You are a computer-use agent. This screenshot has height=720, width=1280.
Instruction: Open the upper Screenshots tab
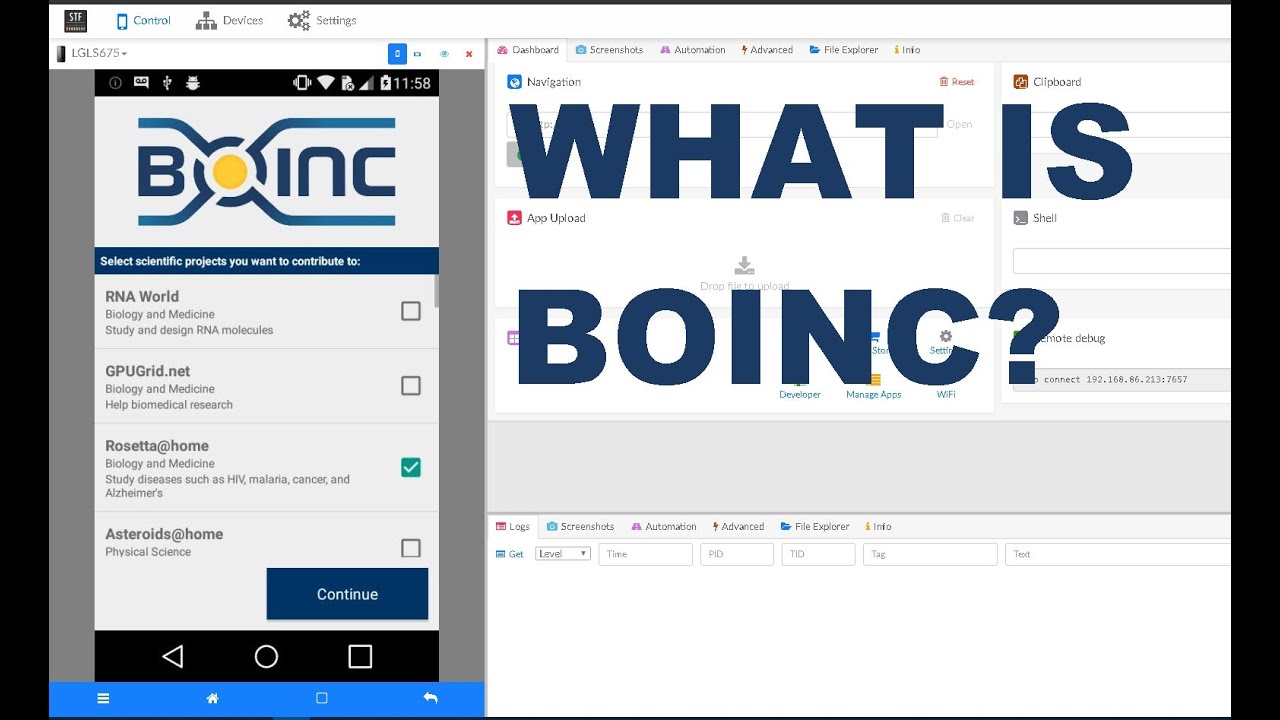(609, 50)
